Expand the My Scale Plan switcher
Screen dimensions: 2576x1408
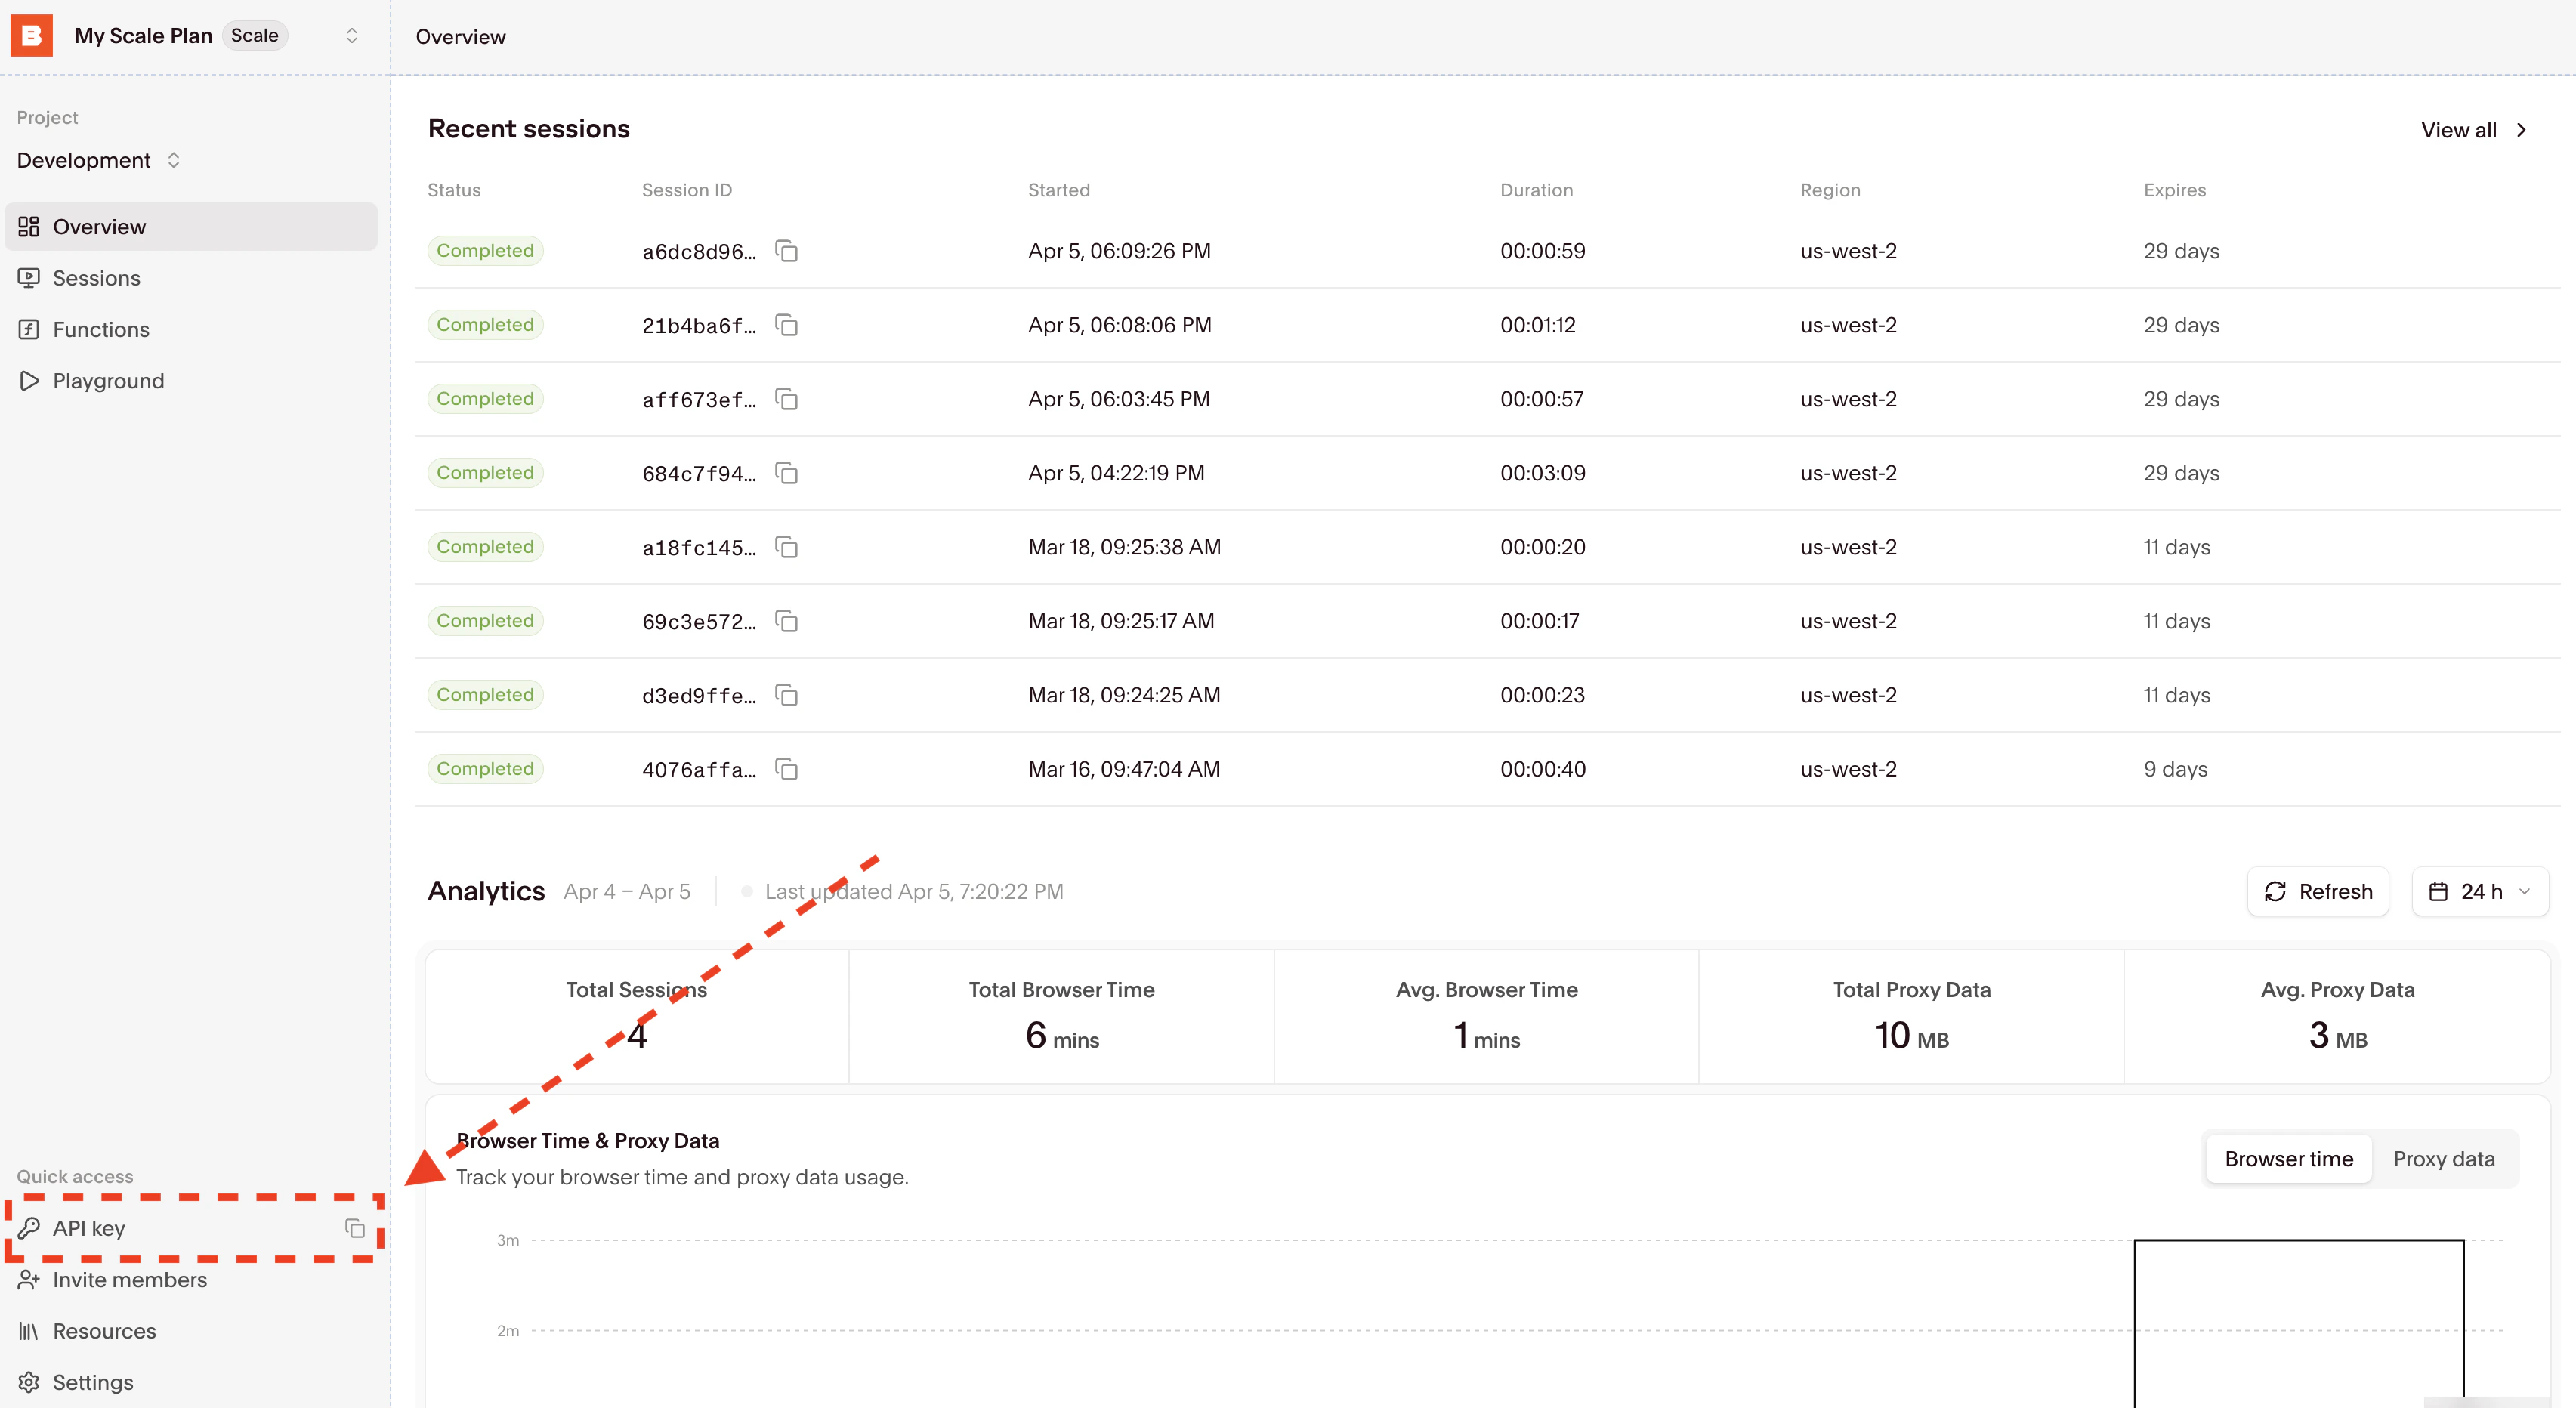[x=351, y=36]
